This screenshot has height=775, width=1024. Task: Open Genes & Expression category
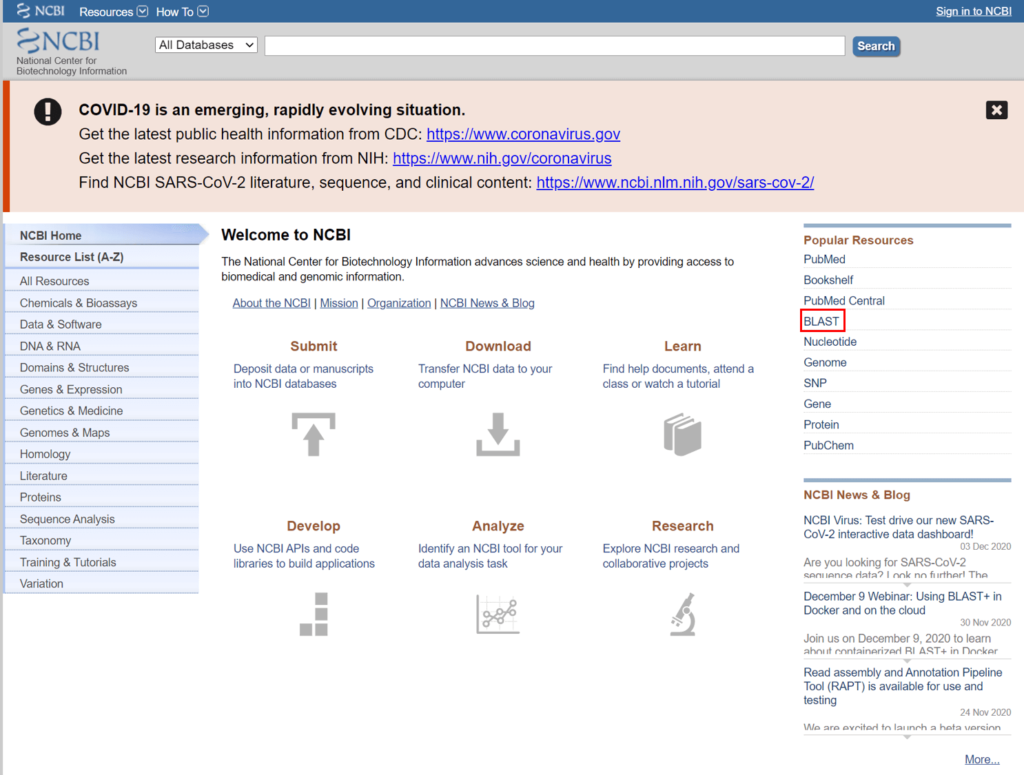102,389
